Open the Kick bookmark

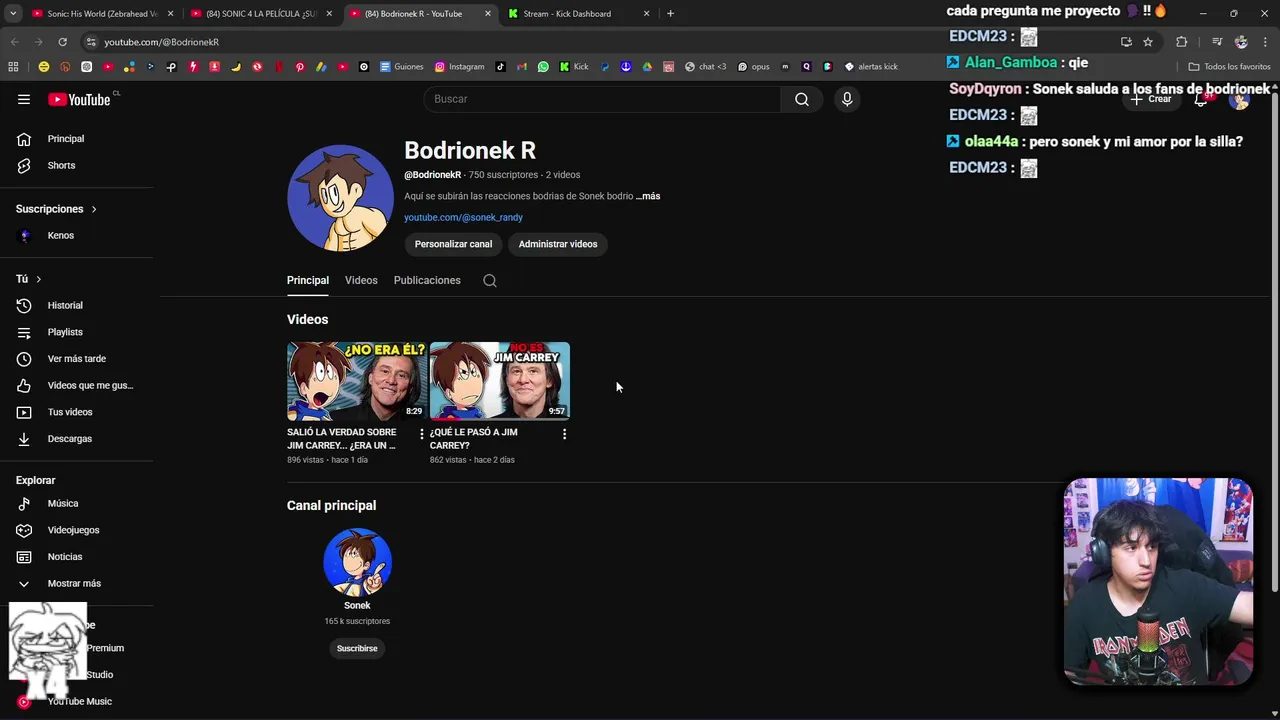(574, 67)
